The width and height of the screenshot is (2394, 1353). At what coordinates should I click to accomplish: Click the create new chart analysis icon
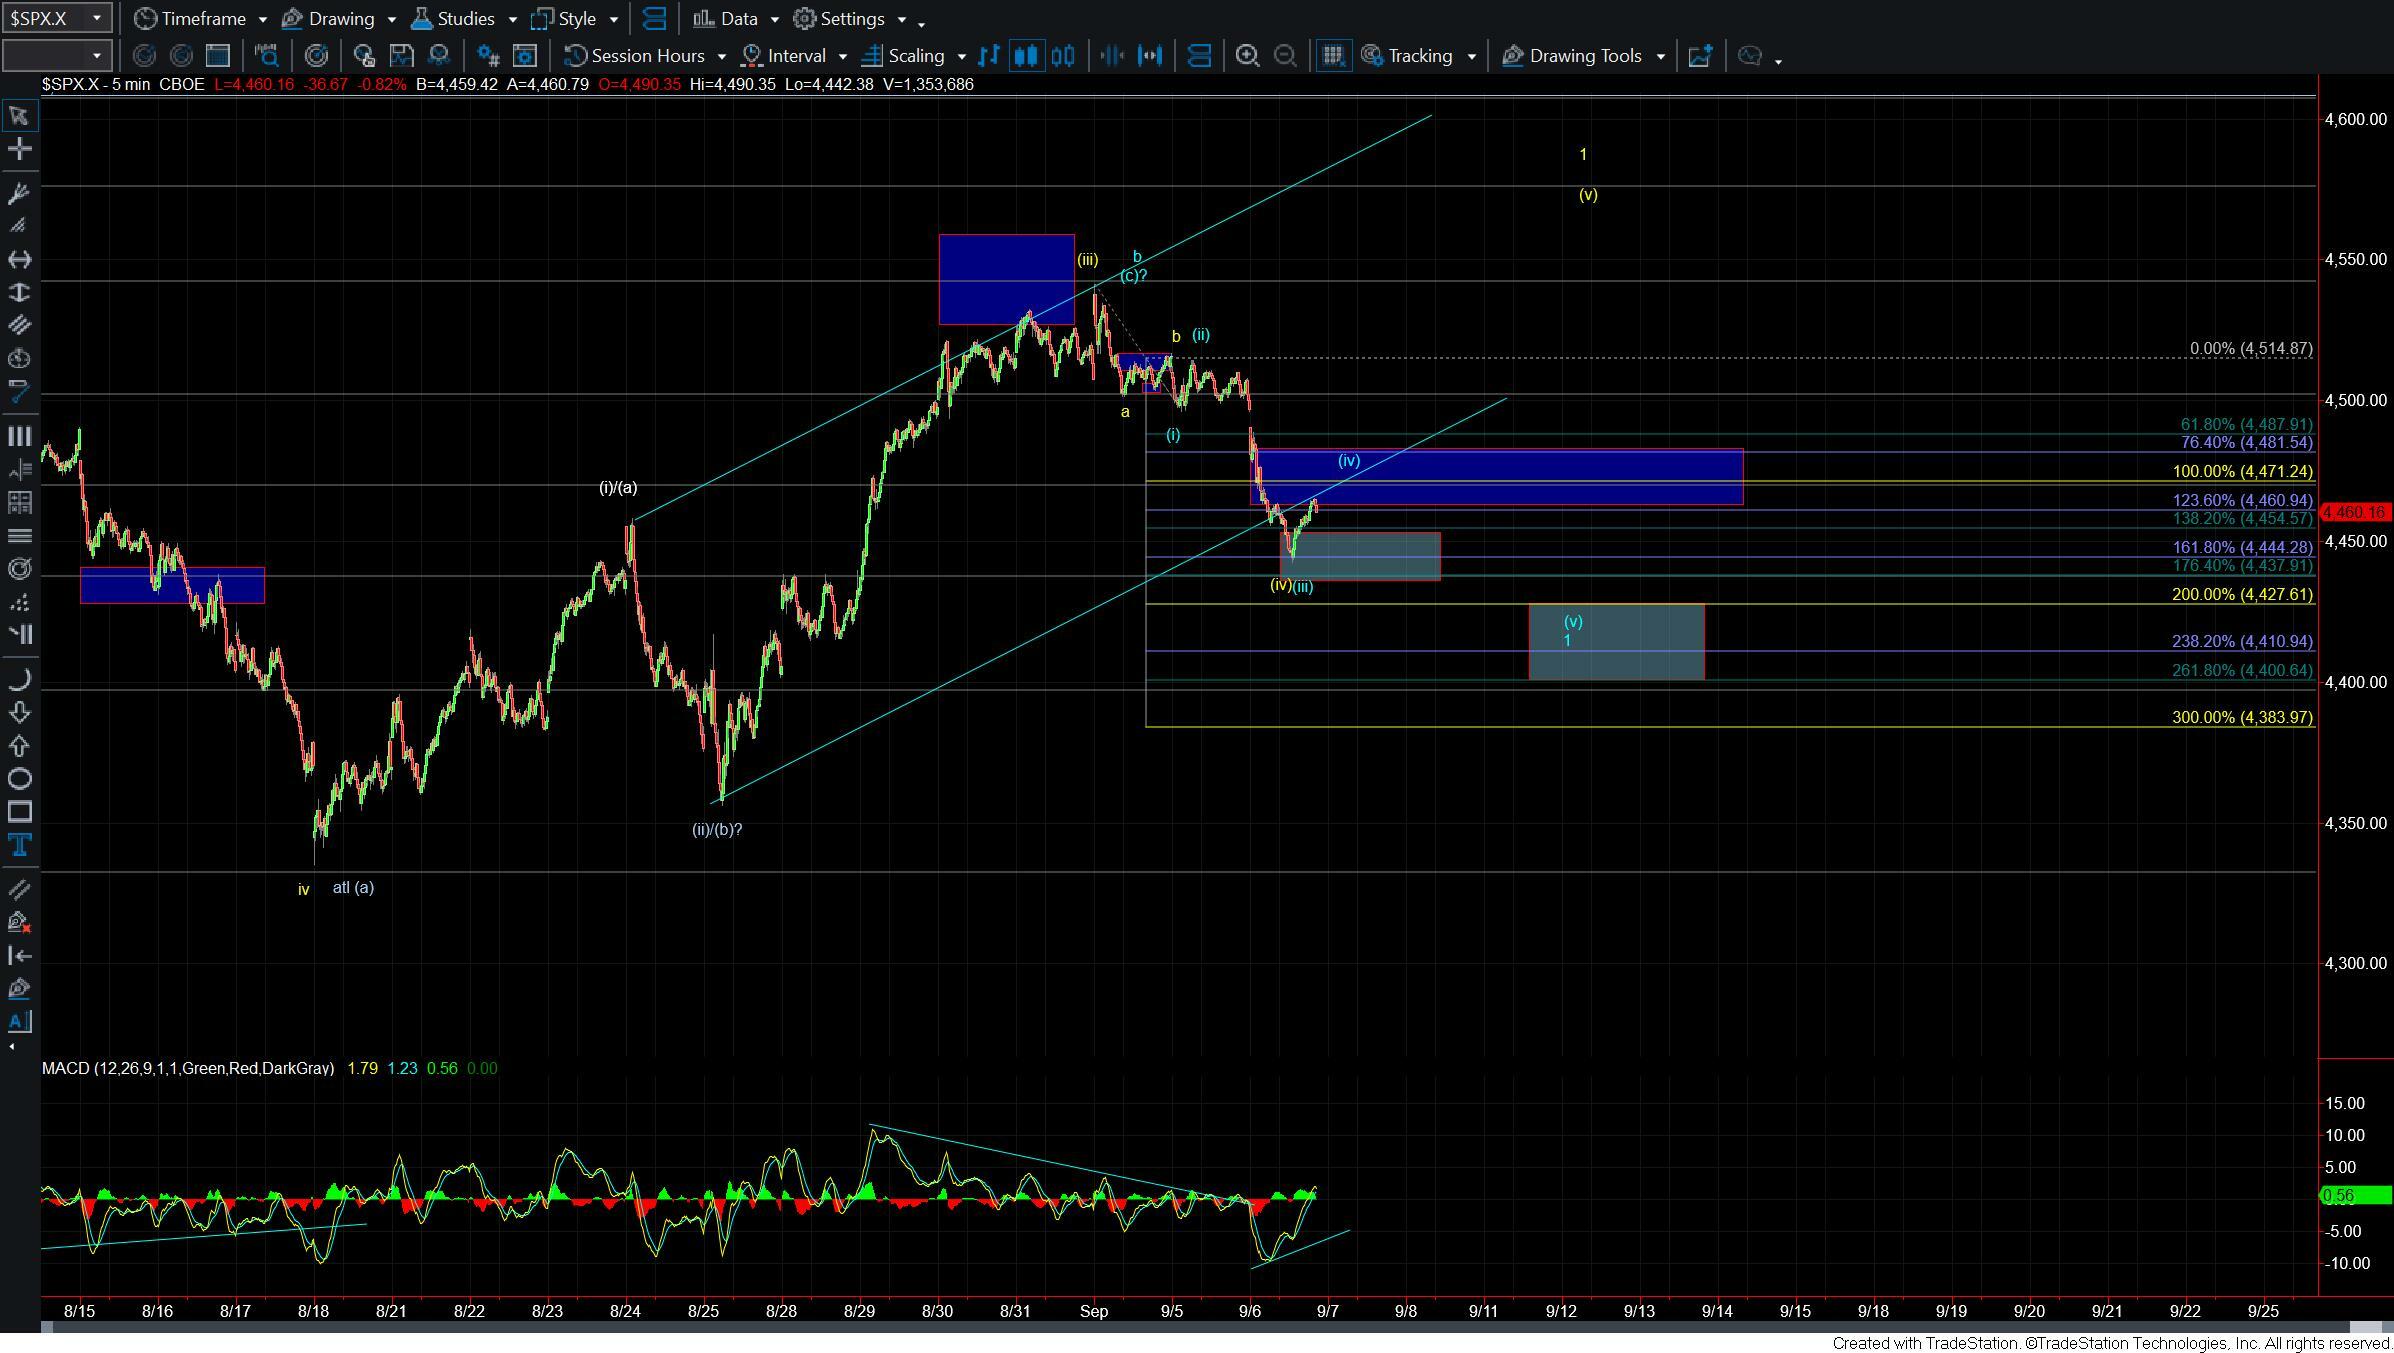pos(1700,56)
